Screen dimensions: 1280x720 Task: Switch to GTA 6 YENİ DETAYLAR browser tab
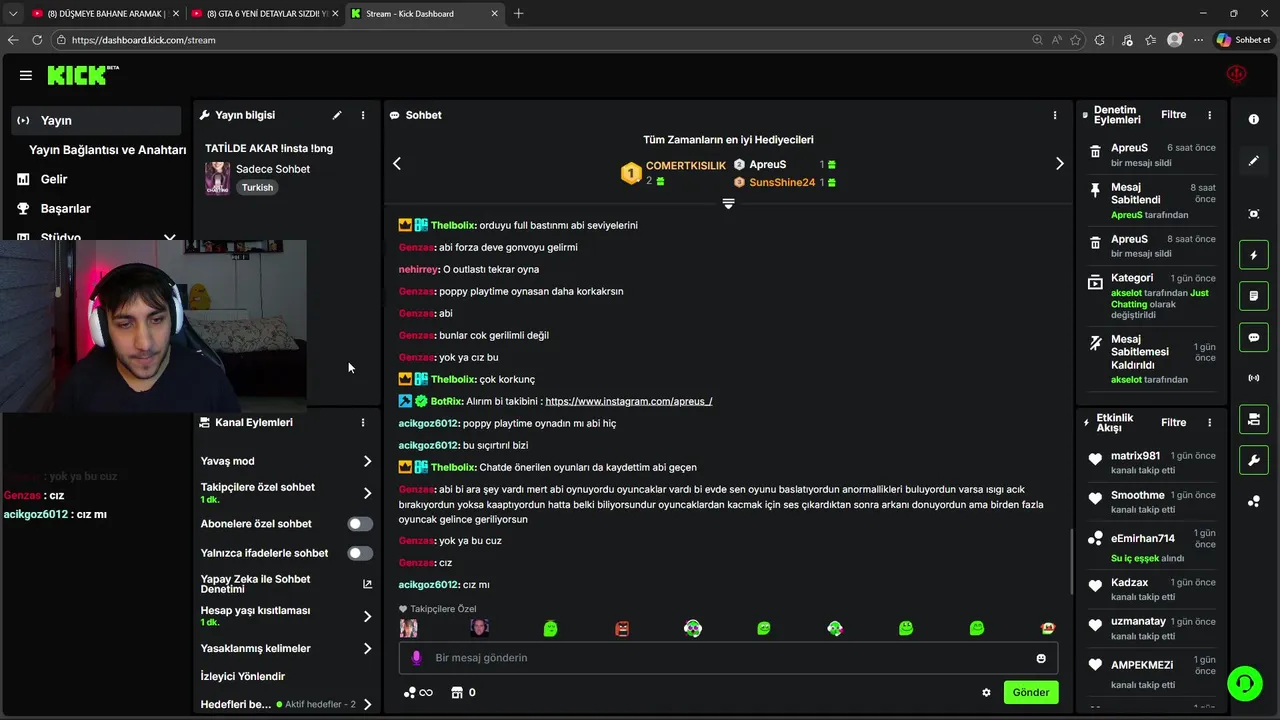266,14
